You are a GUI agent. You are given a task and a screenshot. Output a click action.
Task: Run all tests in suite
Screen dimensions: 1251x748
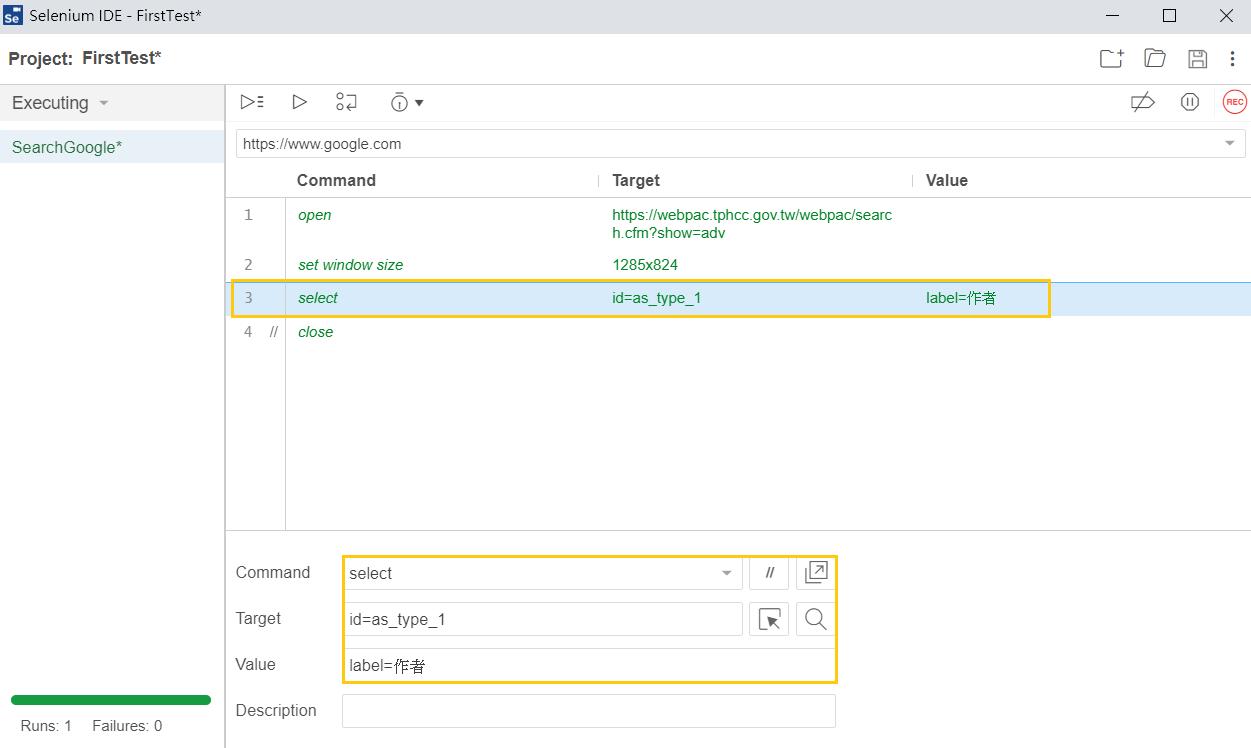click(252, 102)
